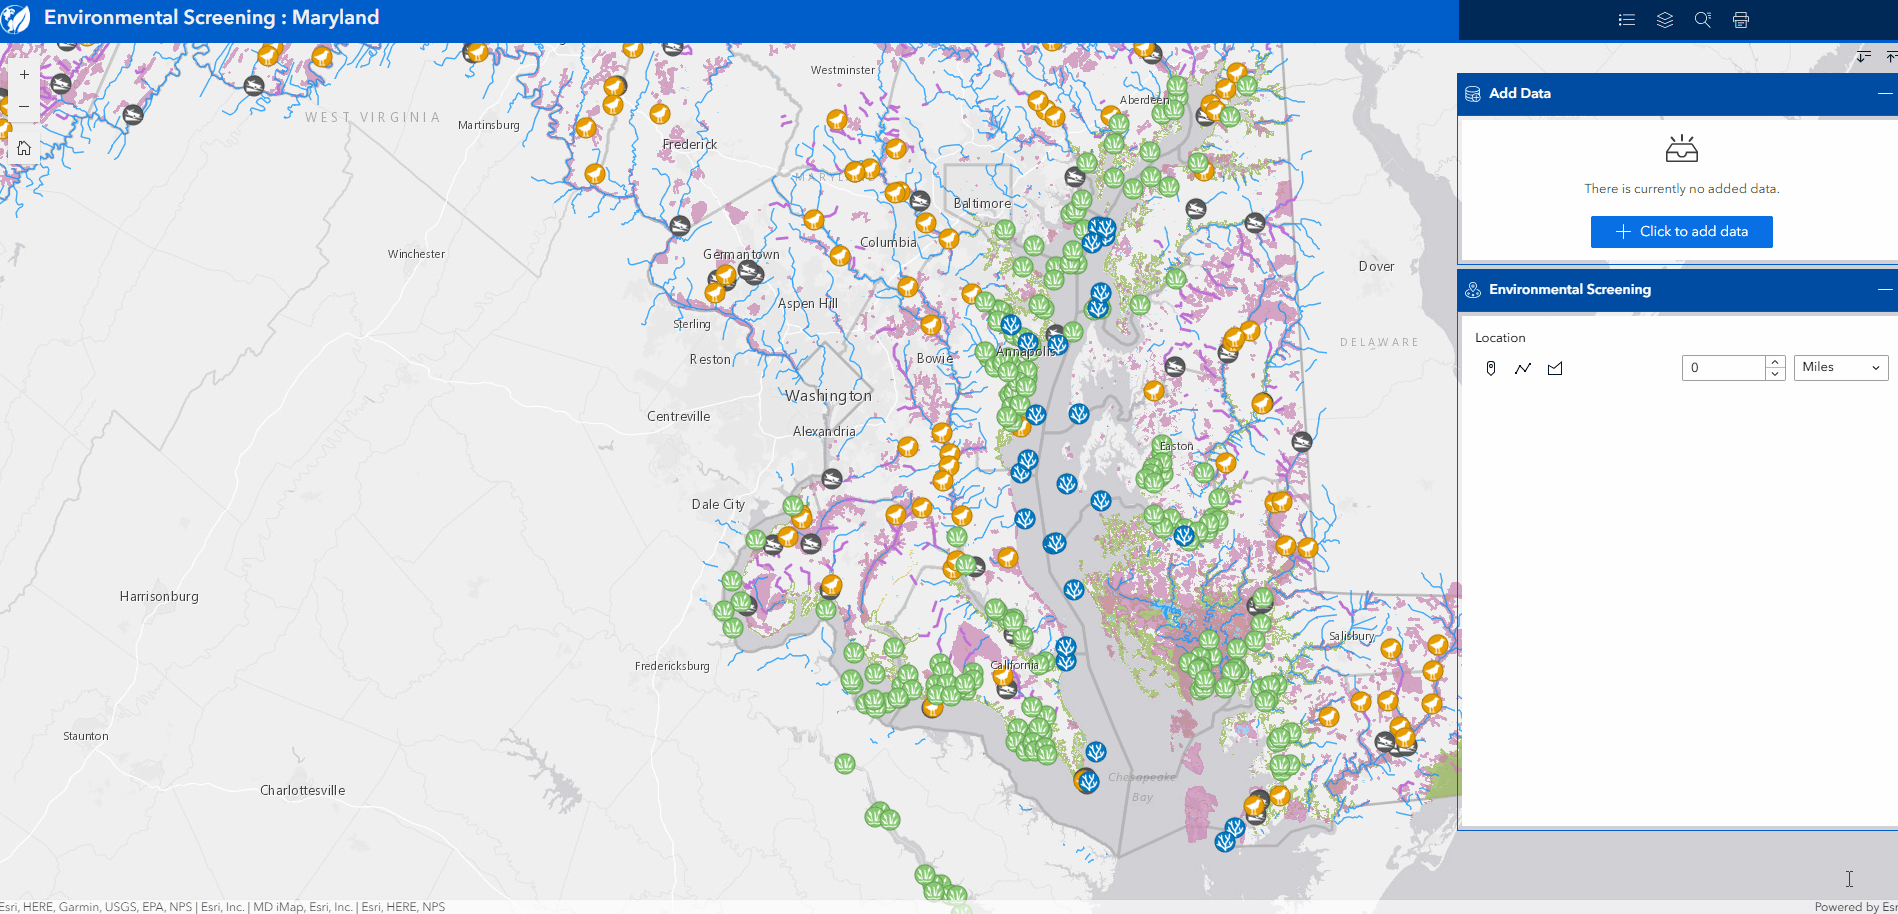1898x914 pixels.
Task: Click the Environmental Screening panel title
Action: pos(1570,289)
